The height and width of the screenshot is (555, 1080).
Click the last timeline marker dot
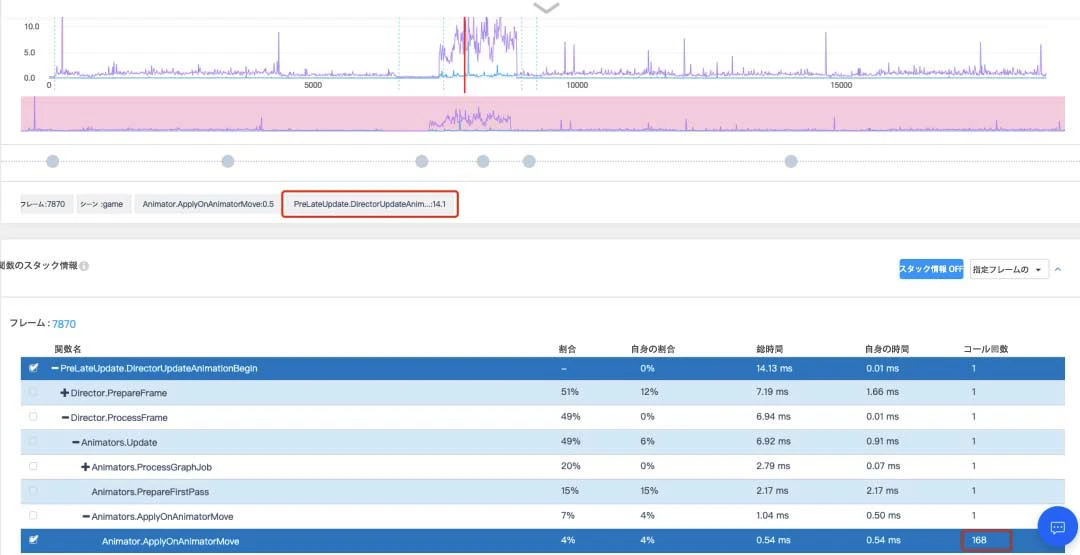coord(791,161)
